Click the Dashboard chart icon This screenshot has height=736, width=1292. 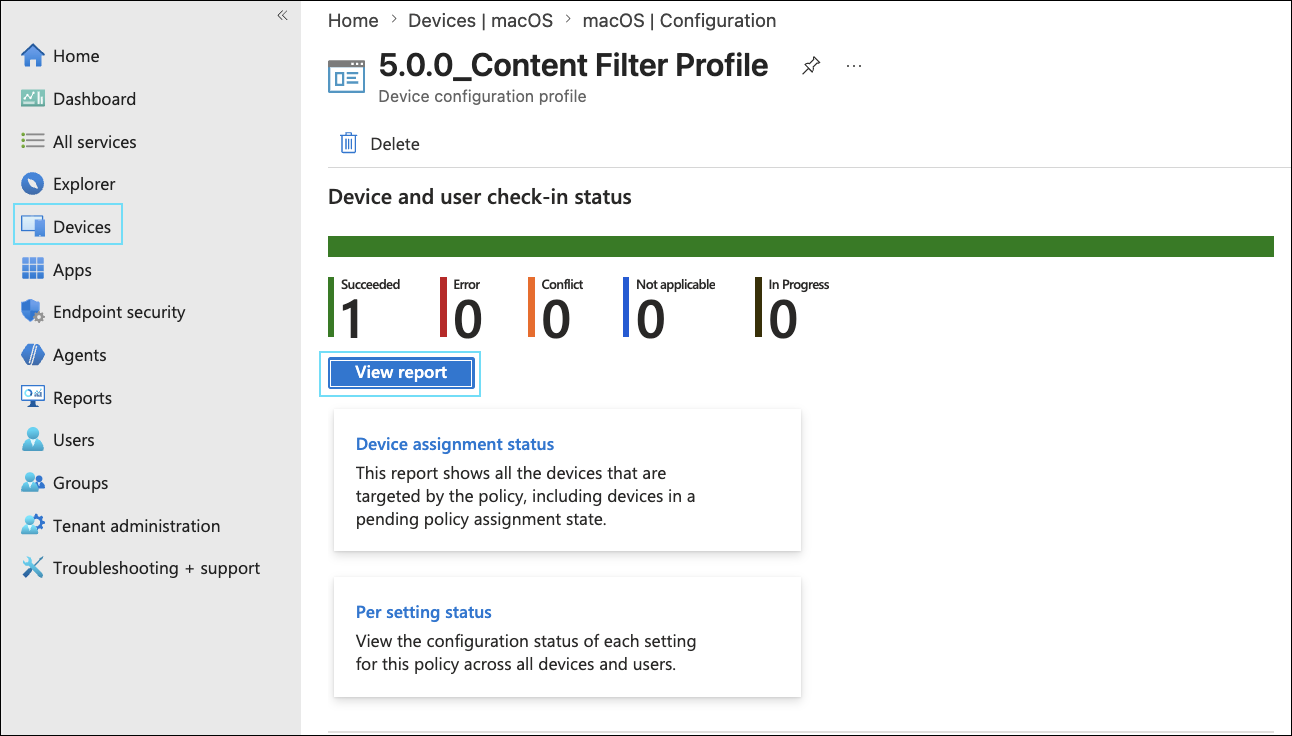[x=33, y=98]
